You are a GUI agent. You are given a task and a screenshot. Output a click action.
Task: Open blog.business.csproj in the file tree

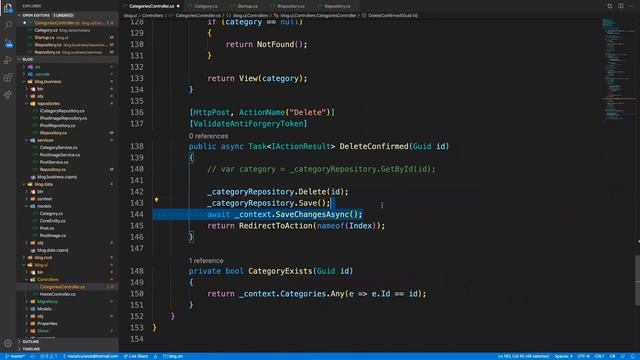click(x=67, y=177)
